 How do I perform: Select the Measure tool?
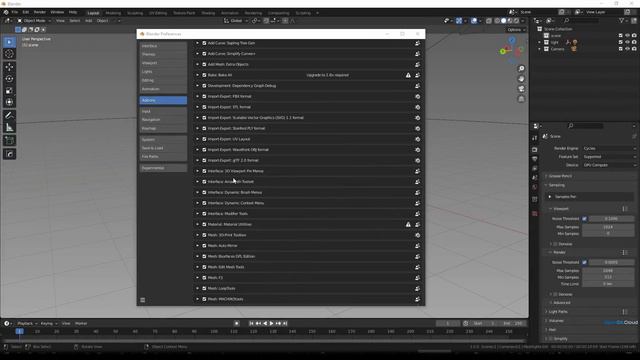coord(9,128)
